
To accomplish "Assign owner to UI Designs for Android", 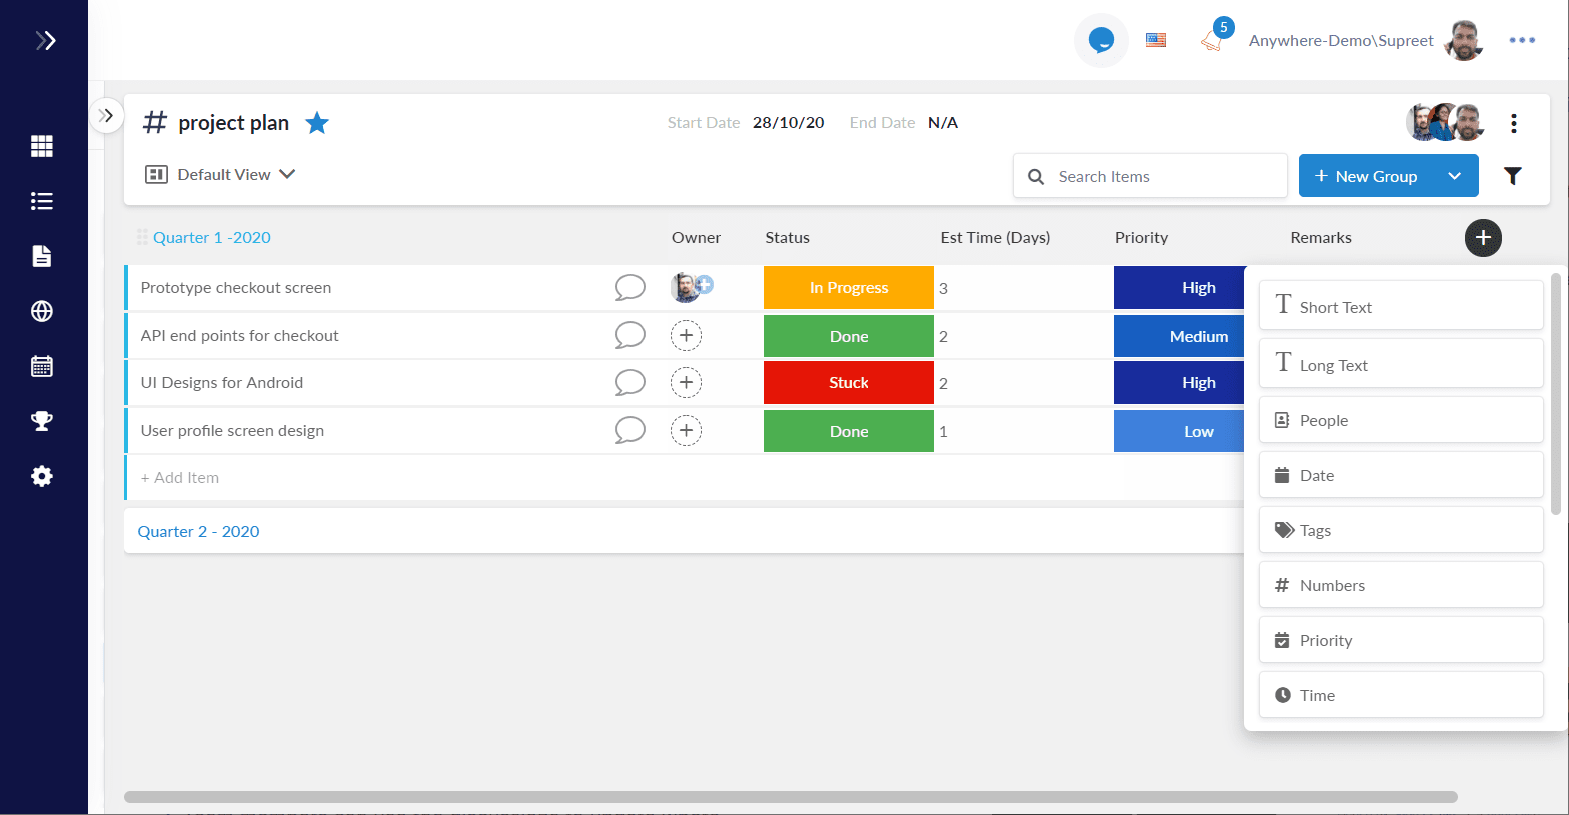I will pyautogui.click(x=686, y=382).
